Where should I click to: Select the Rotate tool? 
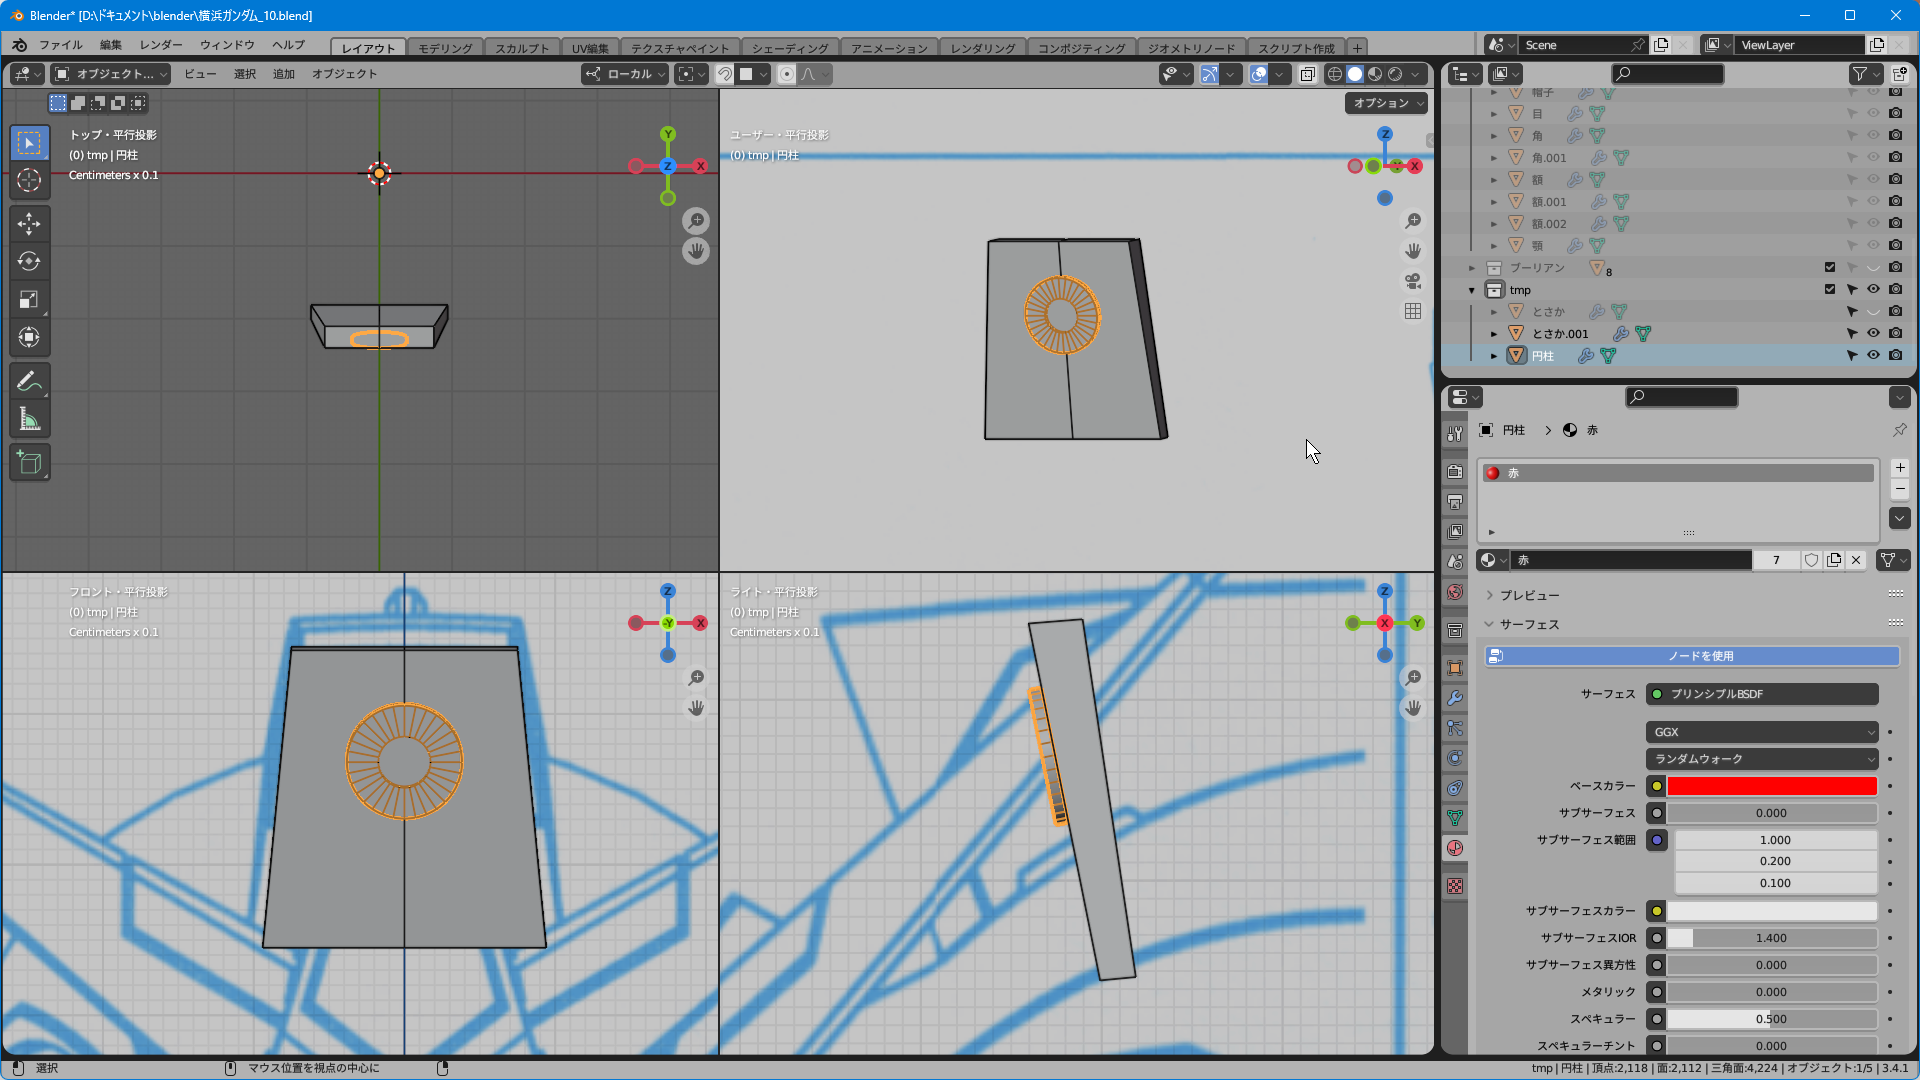29,261
